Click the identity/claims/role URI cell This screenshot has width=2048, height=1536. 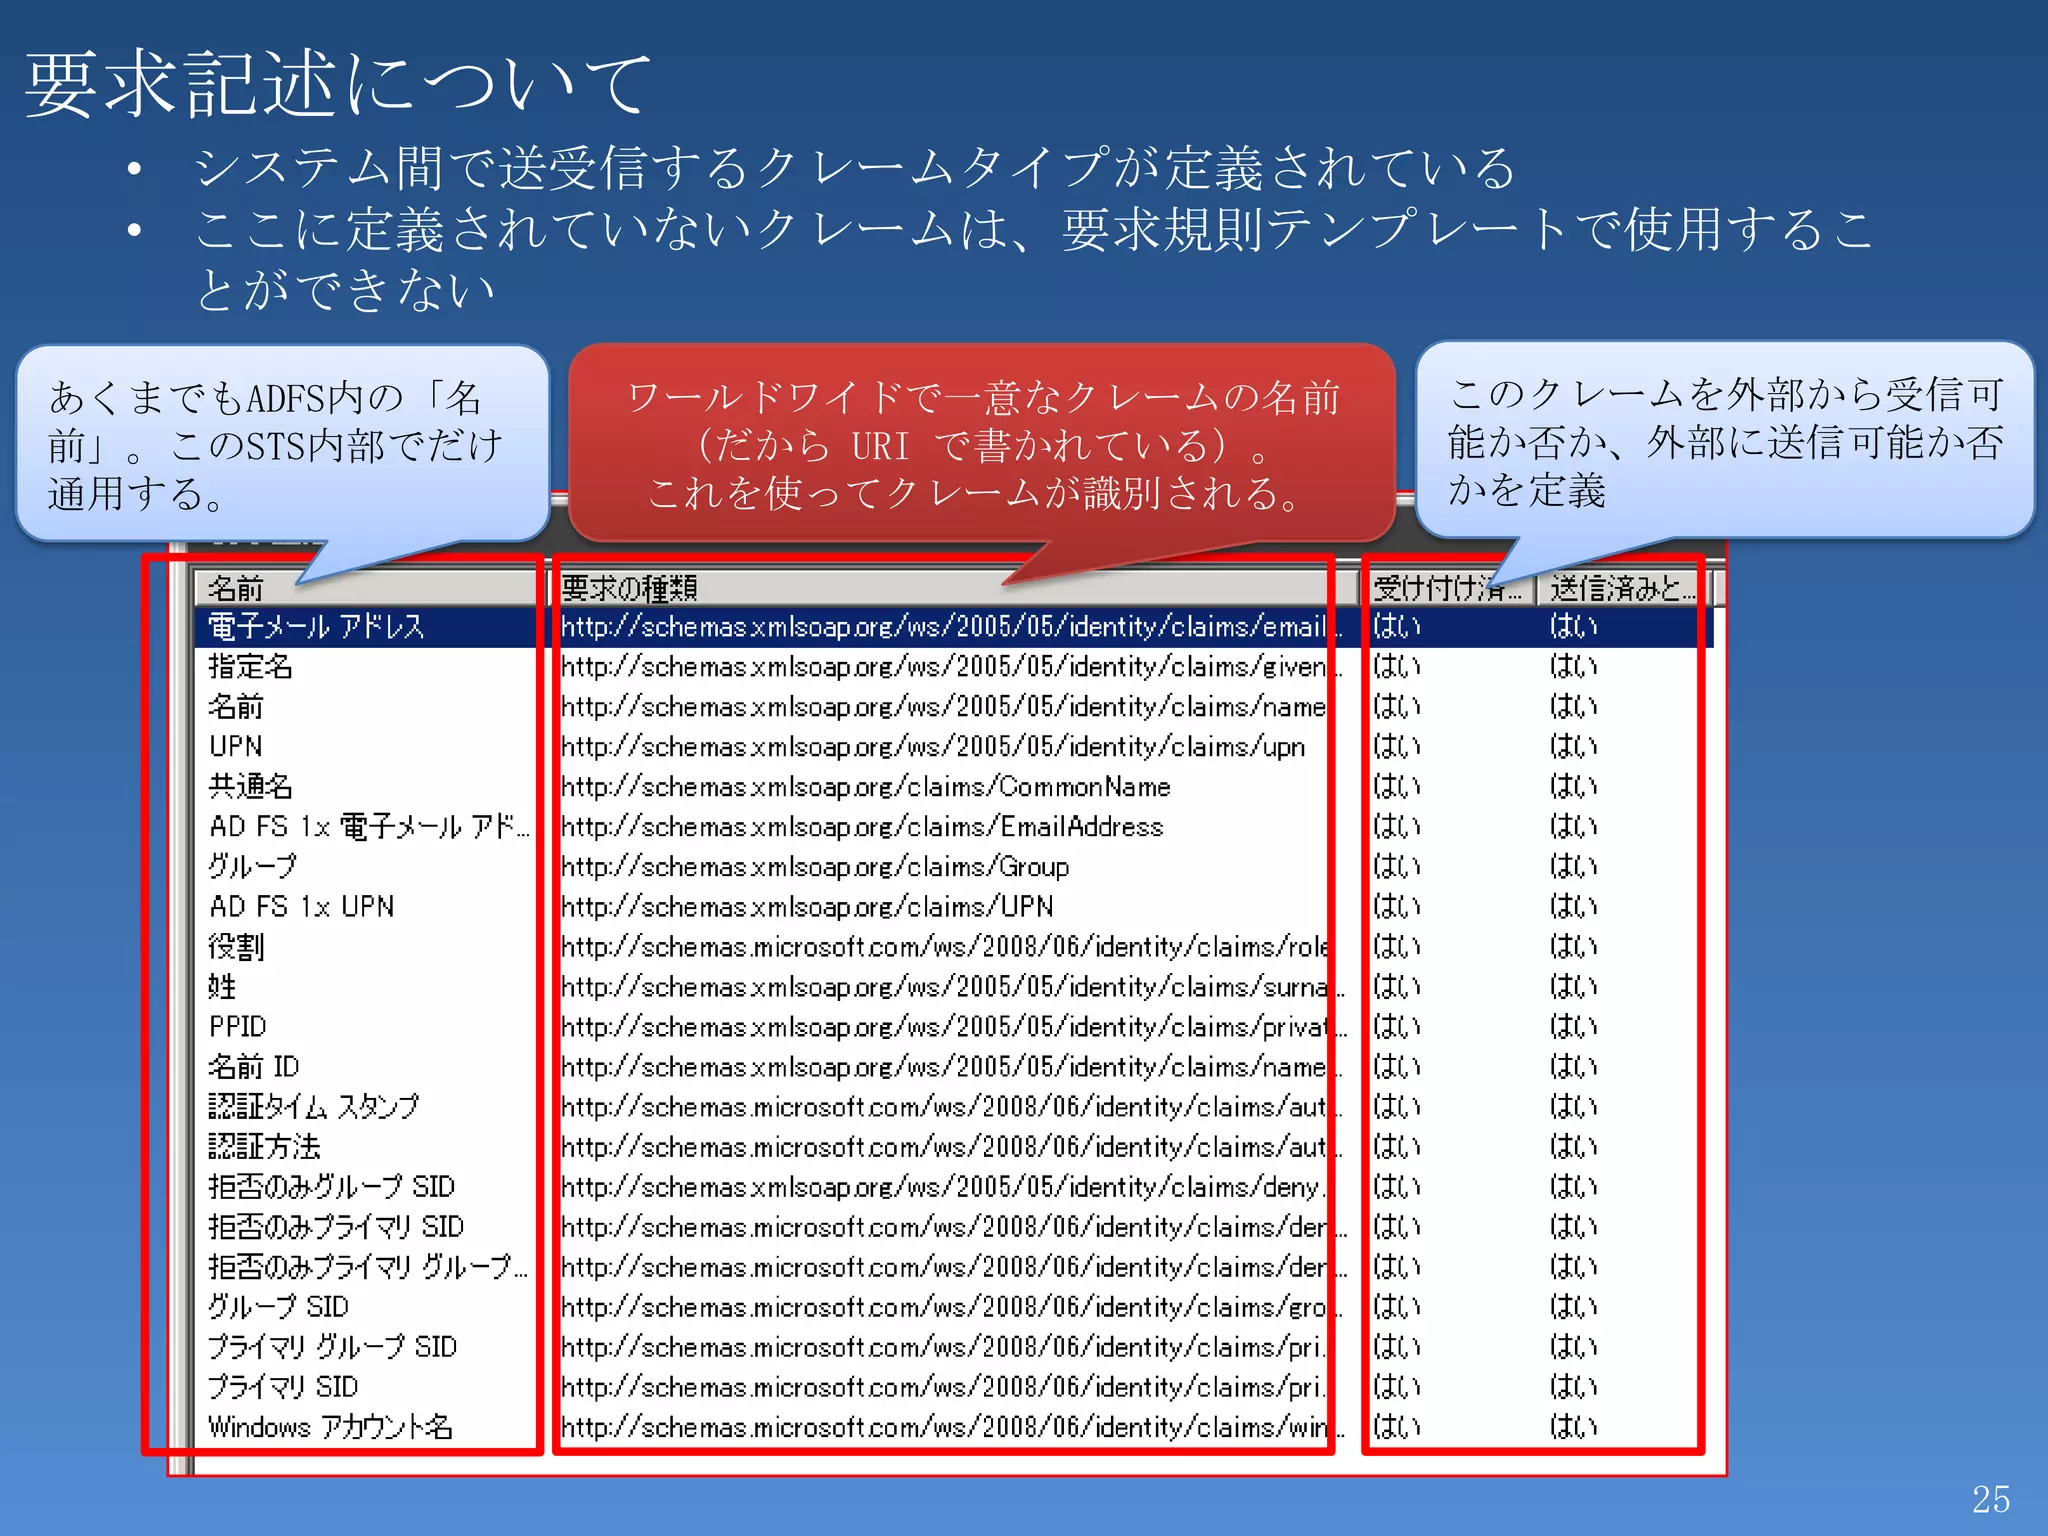945,947
